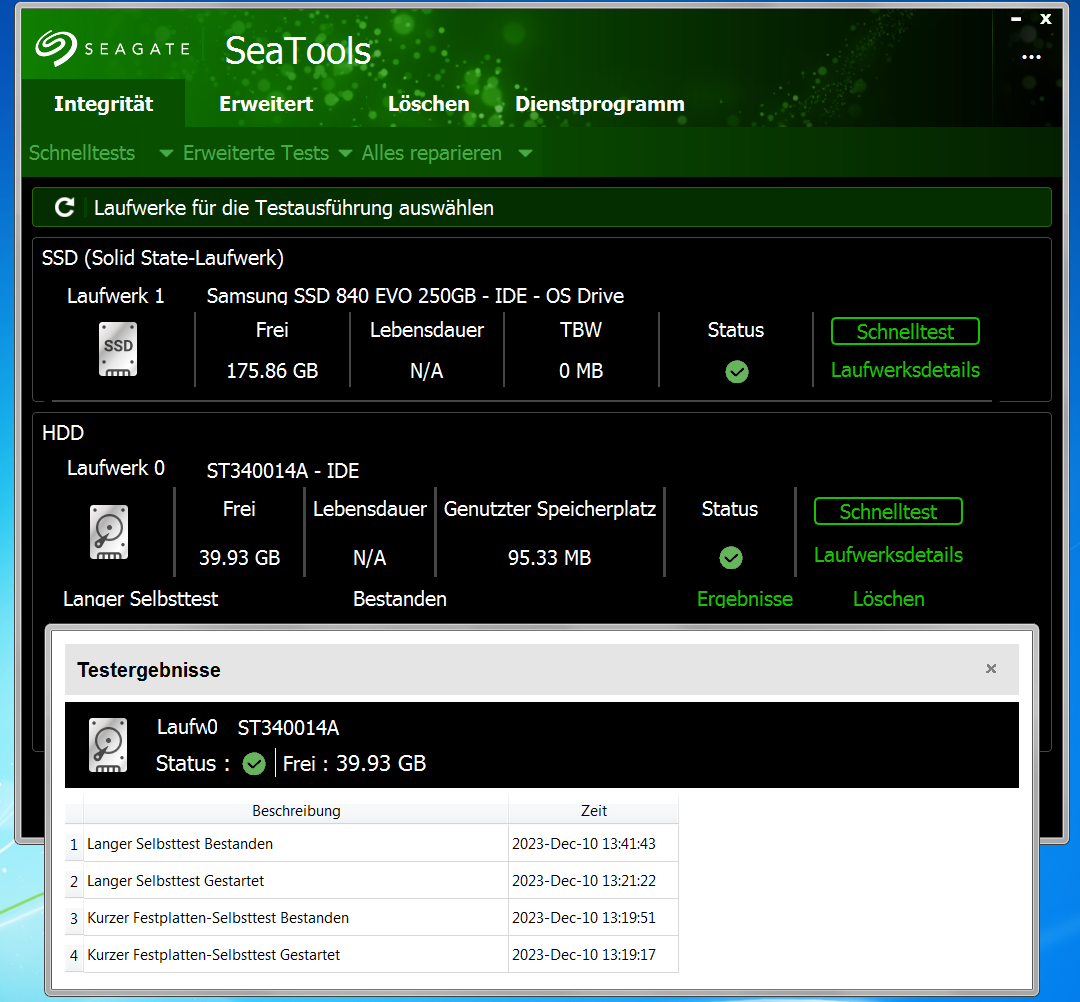
Task: Open the Dienstprogramm tab
Action: pyautogui.click(x=600, y=104)
